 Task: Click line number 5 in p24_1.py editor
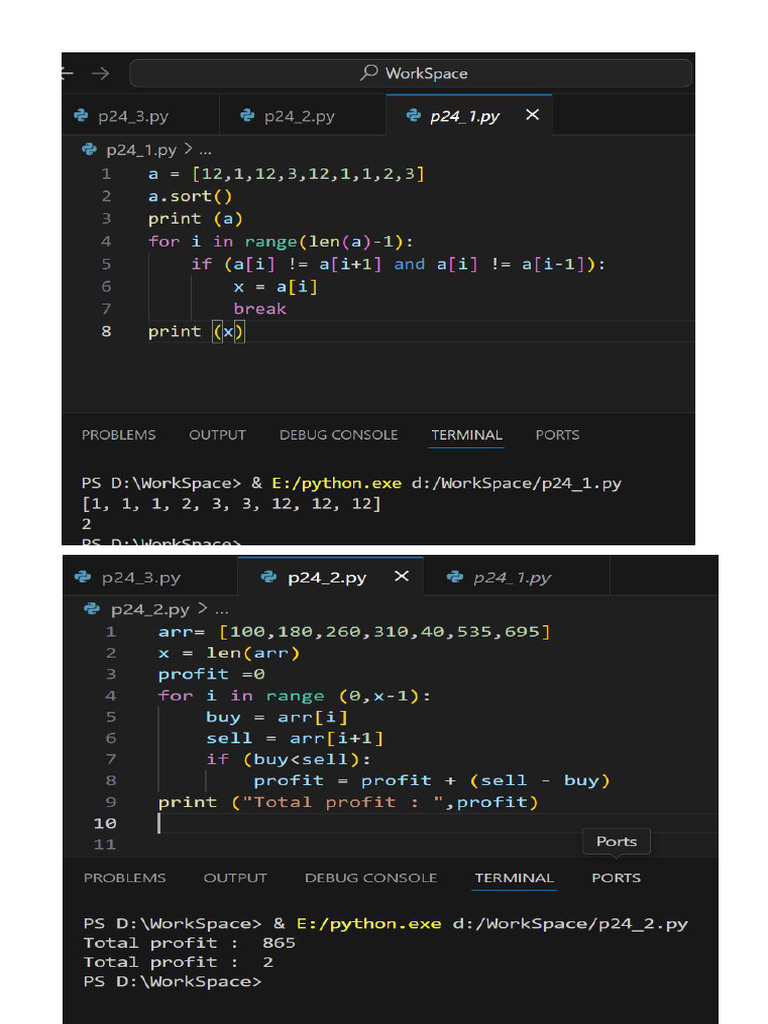tap(106, 264)
